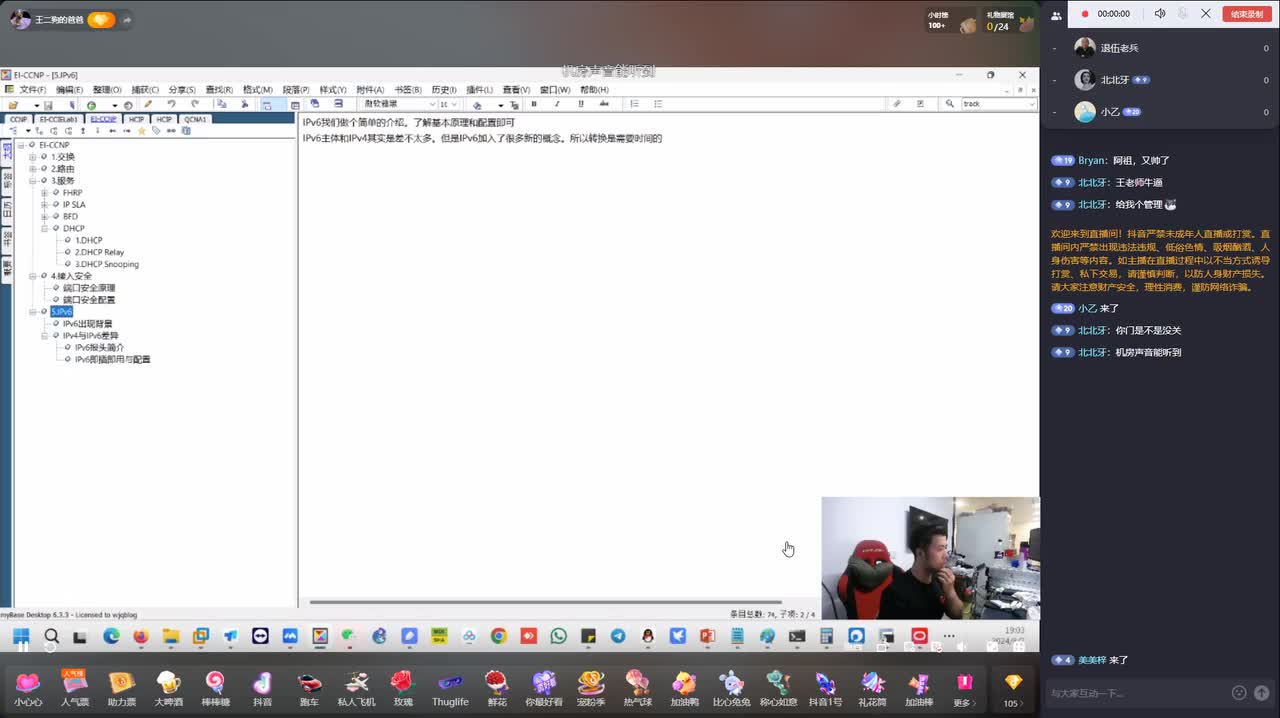Collapse the 3.服务 tree node
The width and height of the screenshot is (1280, 718).
click(x=32, y=181)
